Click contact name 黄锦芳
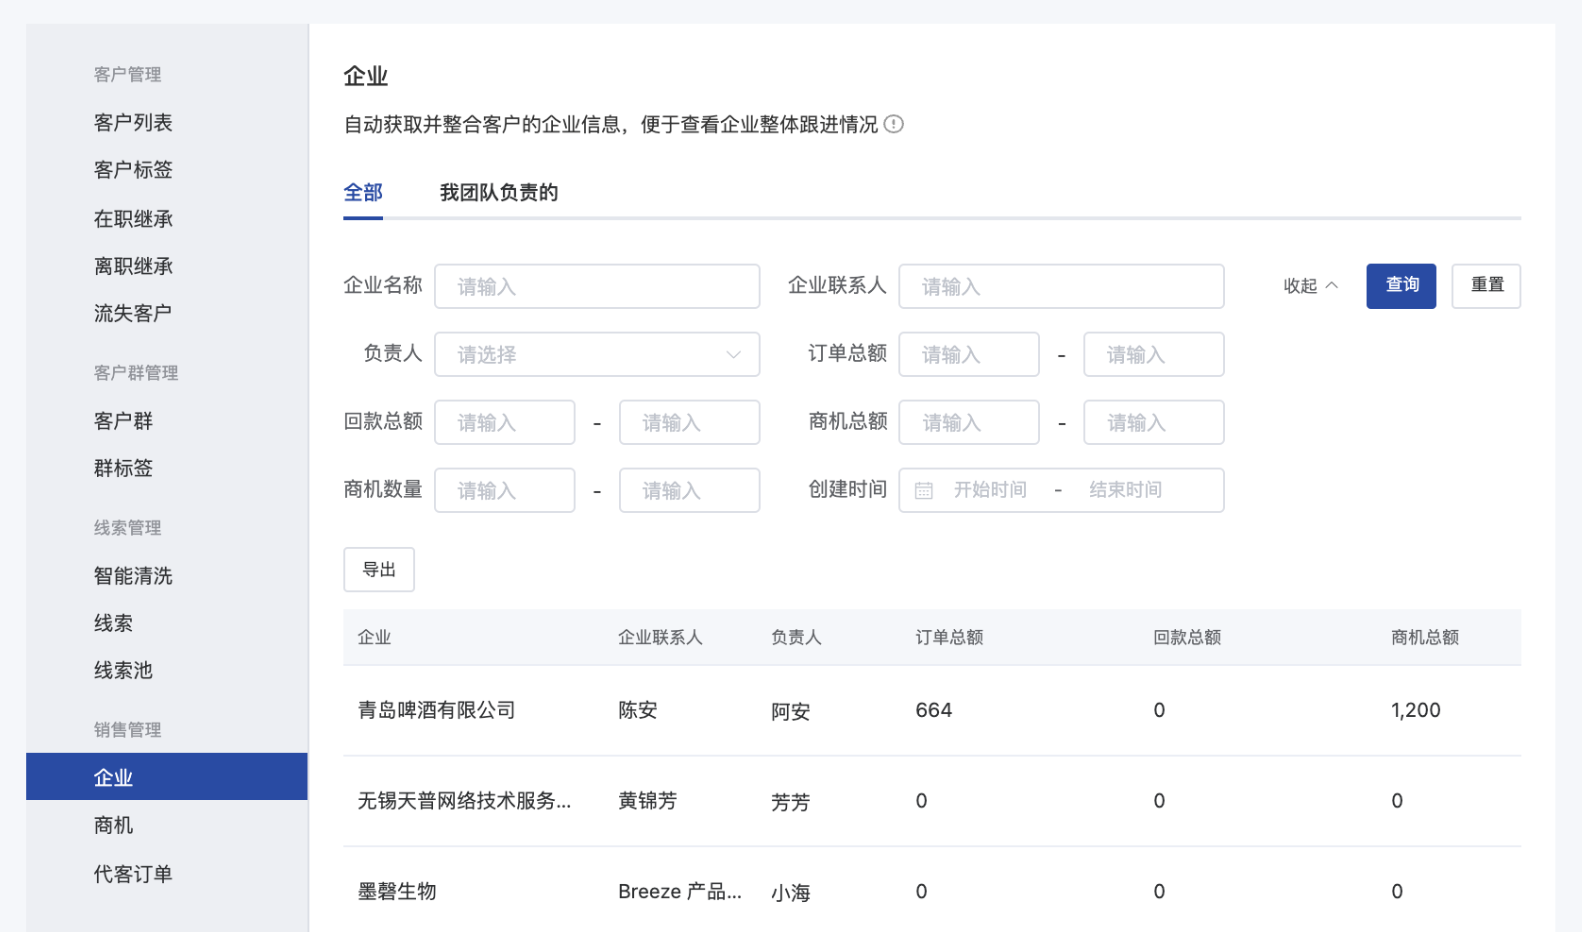Image resolution: width=1582 pixels, height=932 pixels. 647,801
